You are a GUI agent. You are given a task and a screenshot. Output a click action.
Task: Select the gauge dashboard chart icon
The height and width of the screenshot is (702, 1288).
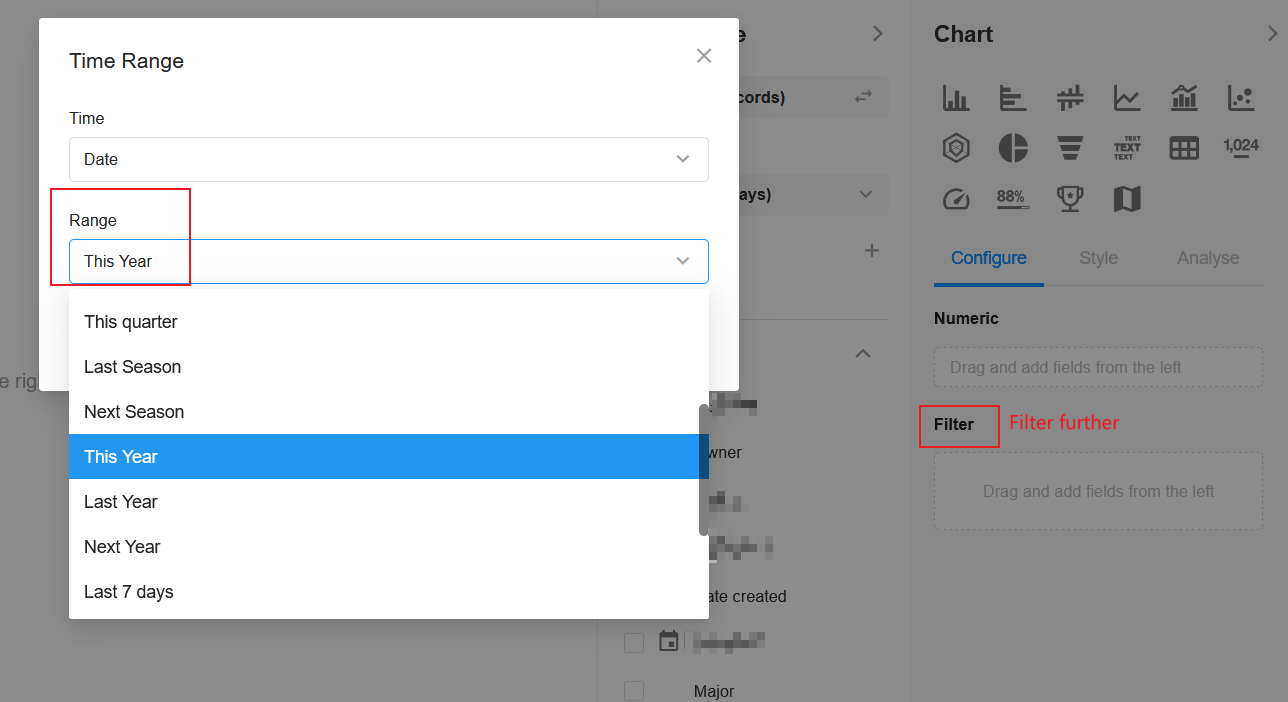(956, 199)
